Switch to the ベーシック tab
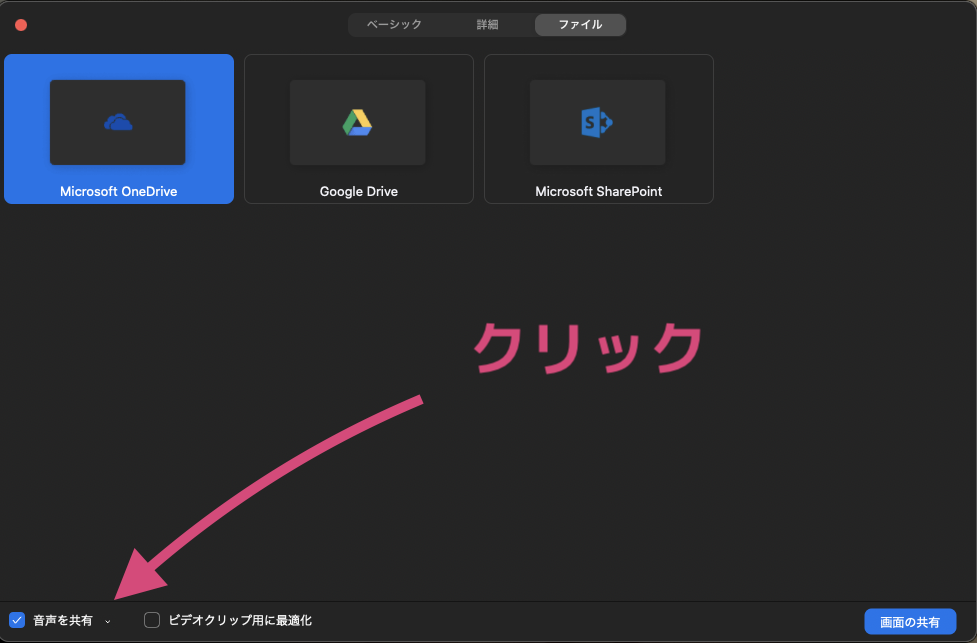Image resolution: width=977 pixels, height=643 pixels. [394, 25]
